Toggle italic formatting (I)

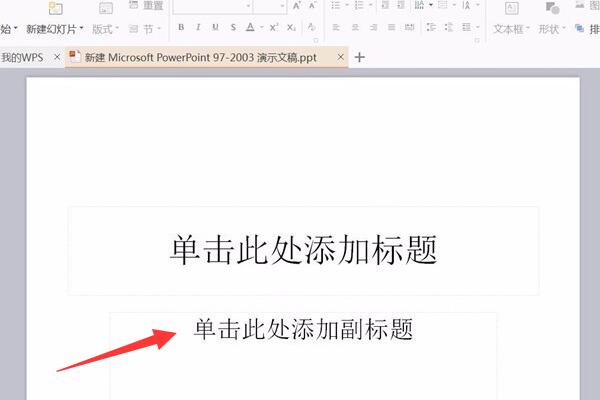coord(198,27)
